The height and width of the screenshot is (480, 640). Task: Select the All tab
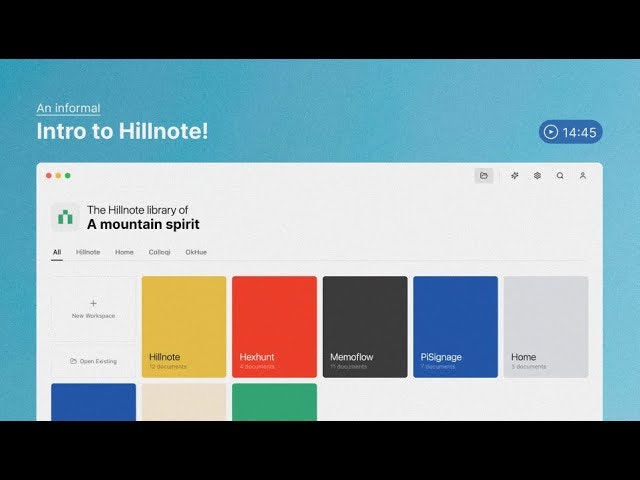click(x=57, y=252)
